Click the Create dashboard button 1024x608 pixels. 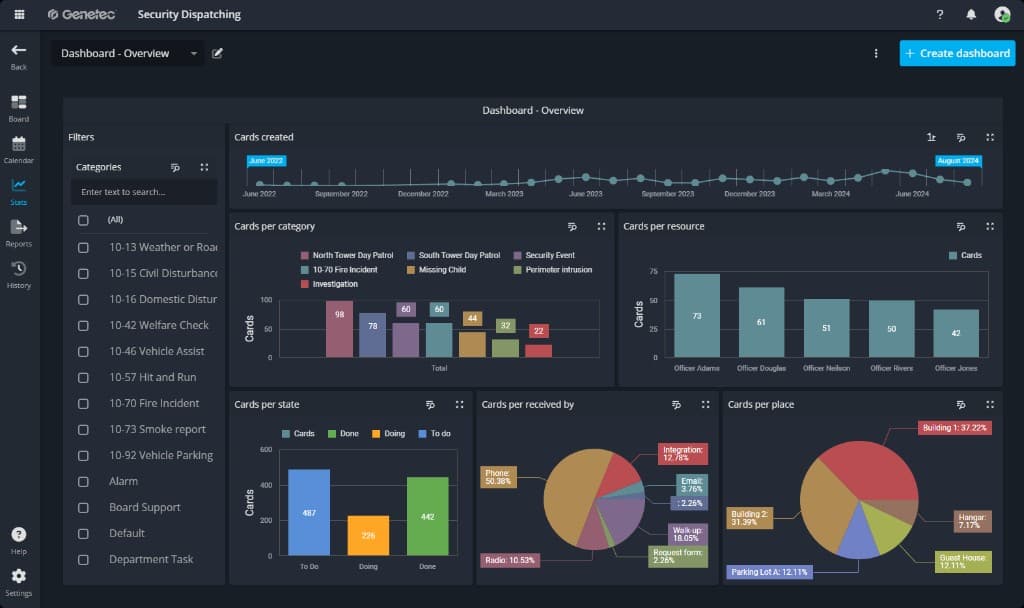click(x=957, y=53)
